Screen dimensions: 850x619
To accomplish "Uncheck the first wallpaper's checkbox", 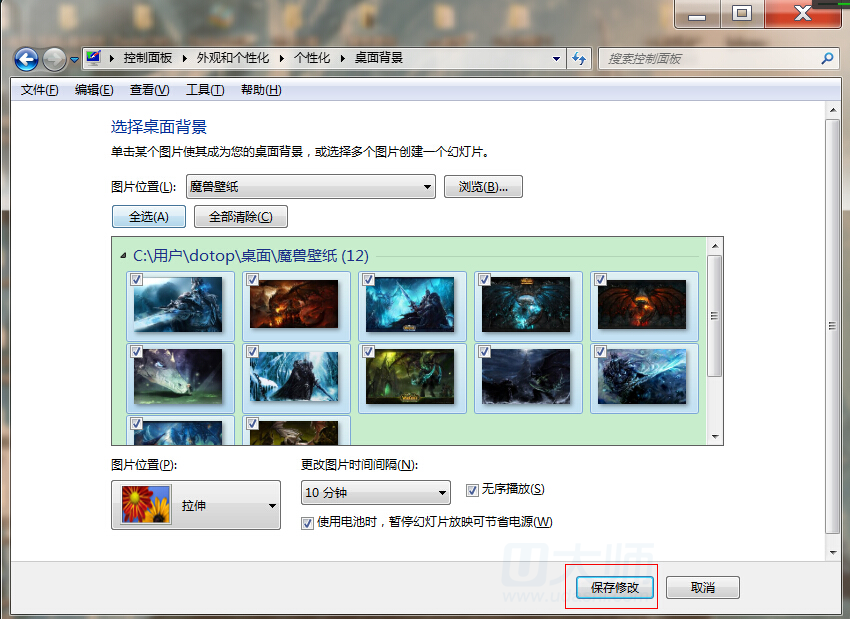I will [136, 280].
